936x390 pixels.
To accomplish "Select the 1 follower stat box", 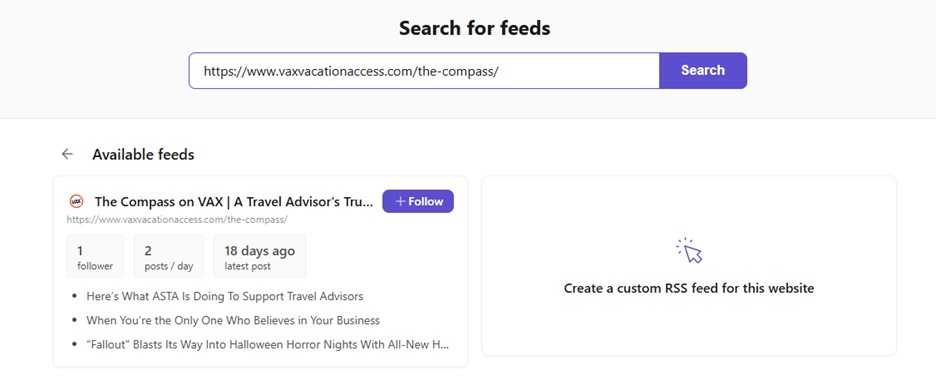I will 95,256.
